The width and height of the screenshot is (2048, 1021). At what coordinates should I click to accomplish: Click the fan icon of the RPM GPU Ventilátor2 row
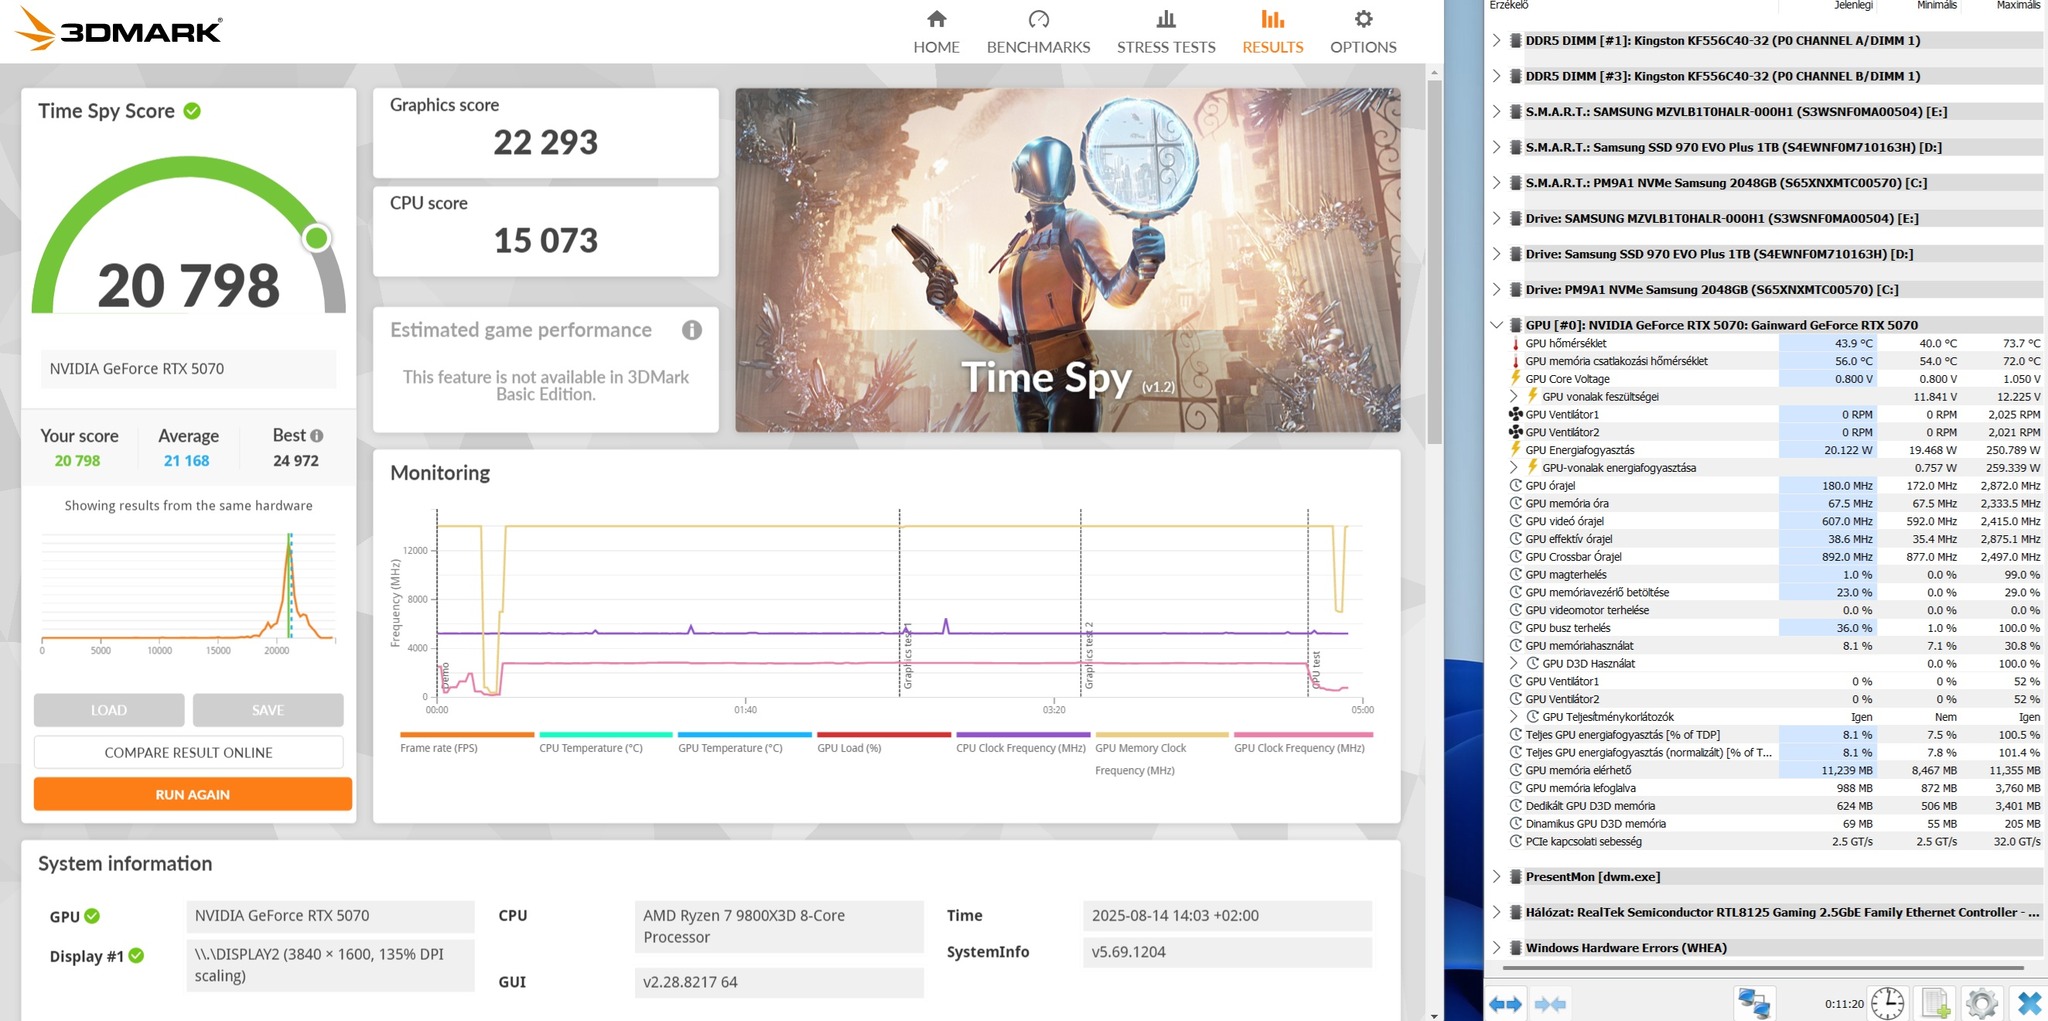(1515, 433)
